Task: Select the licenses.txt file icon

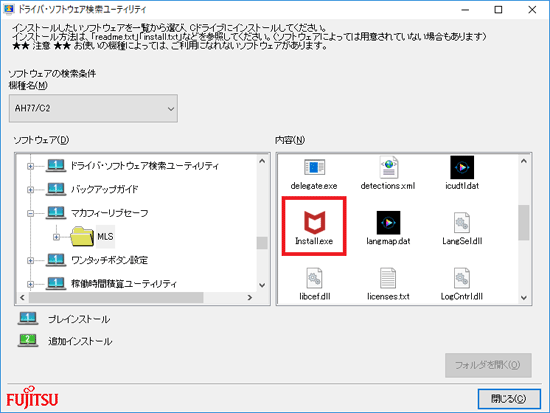Action: pyautogui.click(x=388, y=278)
